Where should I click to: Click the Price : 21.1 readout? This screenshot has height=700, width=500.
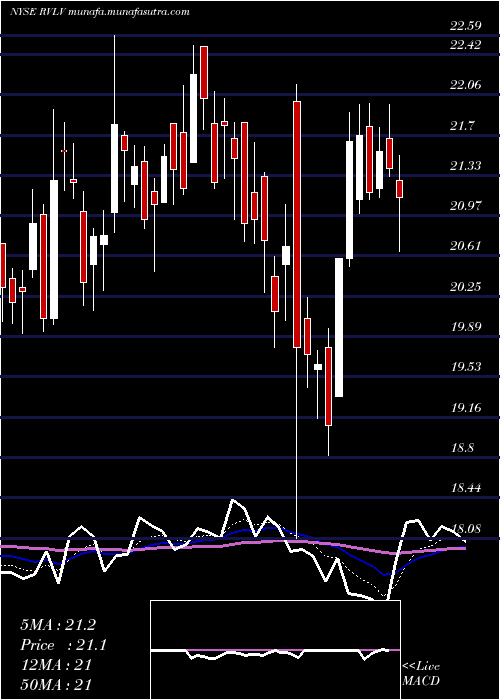pos(64,645)
